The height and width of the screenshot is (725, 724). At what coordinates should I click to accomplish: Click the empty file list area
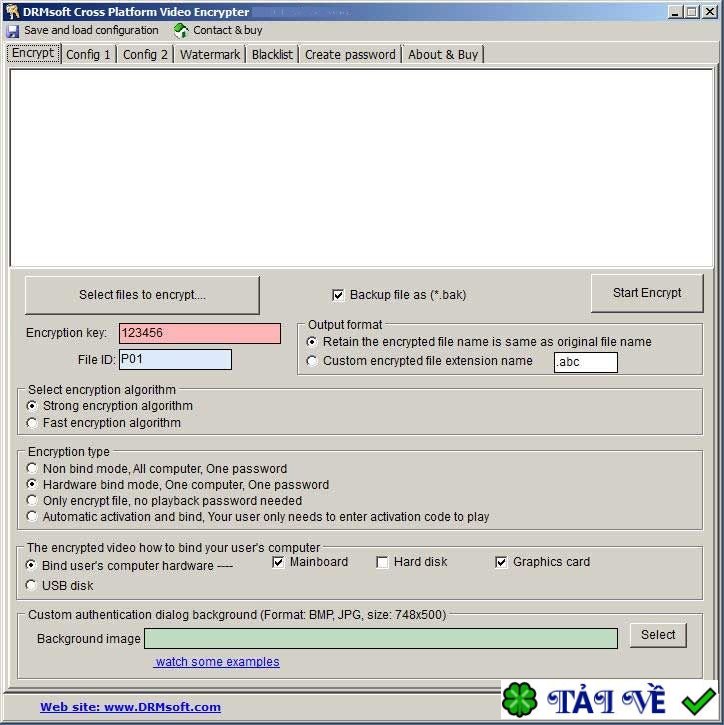[362, 168]
